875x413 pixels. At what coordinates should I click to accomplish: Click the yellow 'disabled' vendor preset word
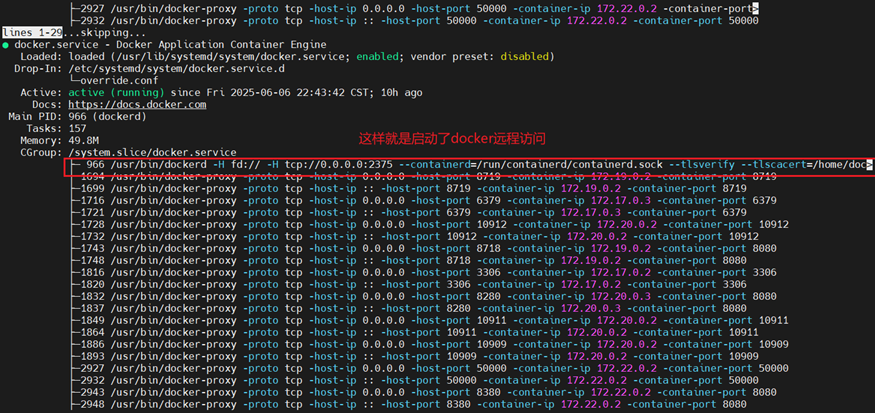525,56
